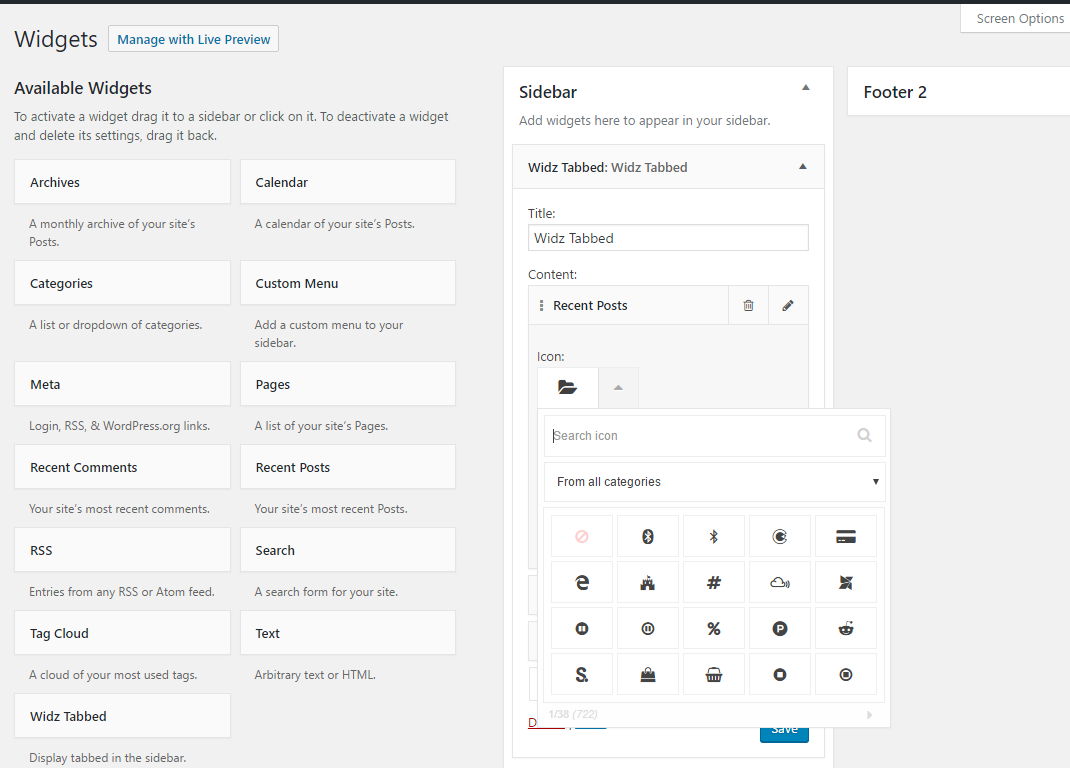Open the 'From all categories' dropdown

(714, 482)
